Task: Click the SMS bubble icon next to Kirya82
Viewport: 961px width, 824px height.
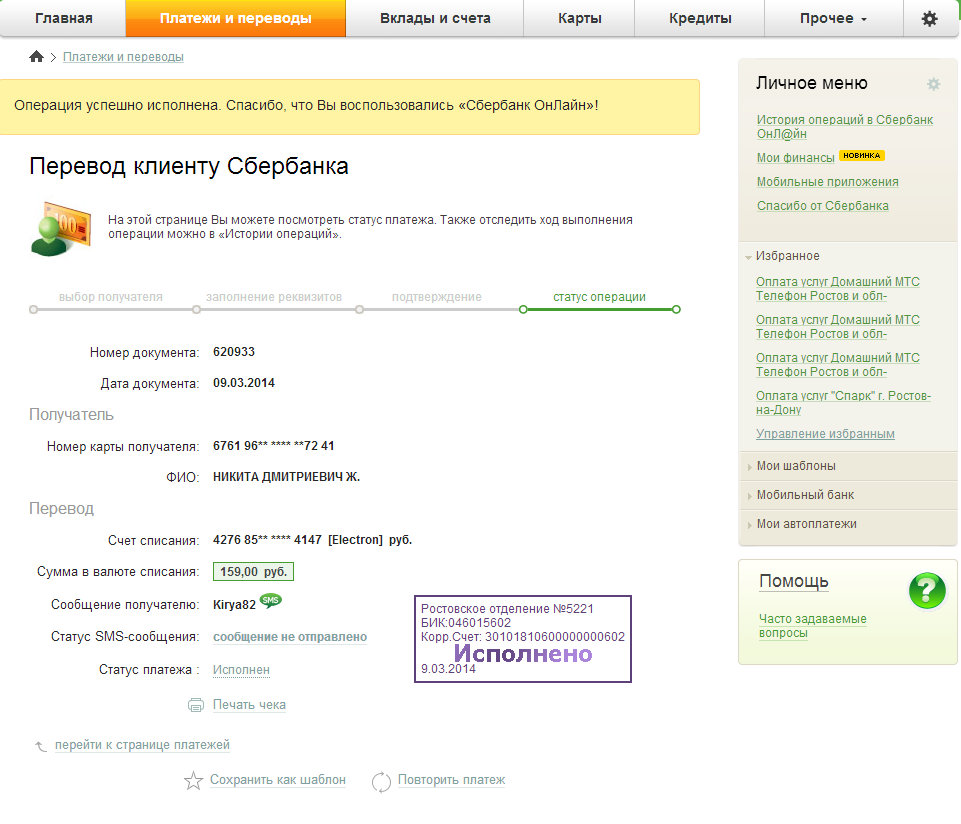Action: 270,601
